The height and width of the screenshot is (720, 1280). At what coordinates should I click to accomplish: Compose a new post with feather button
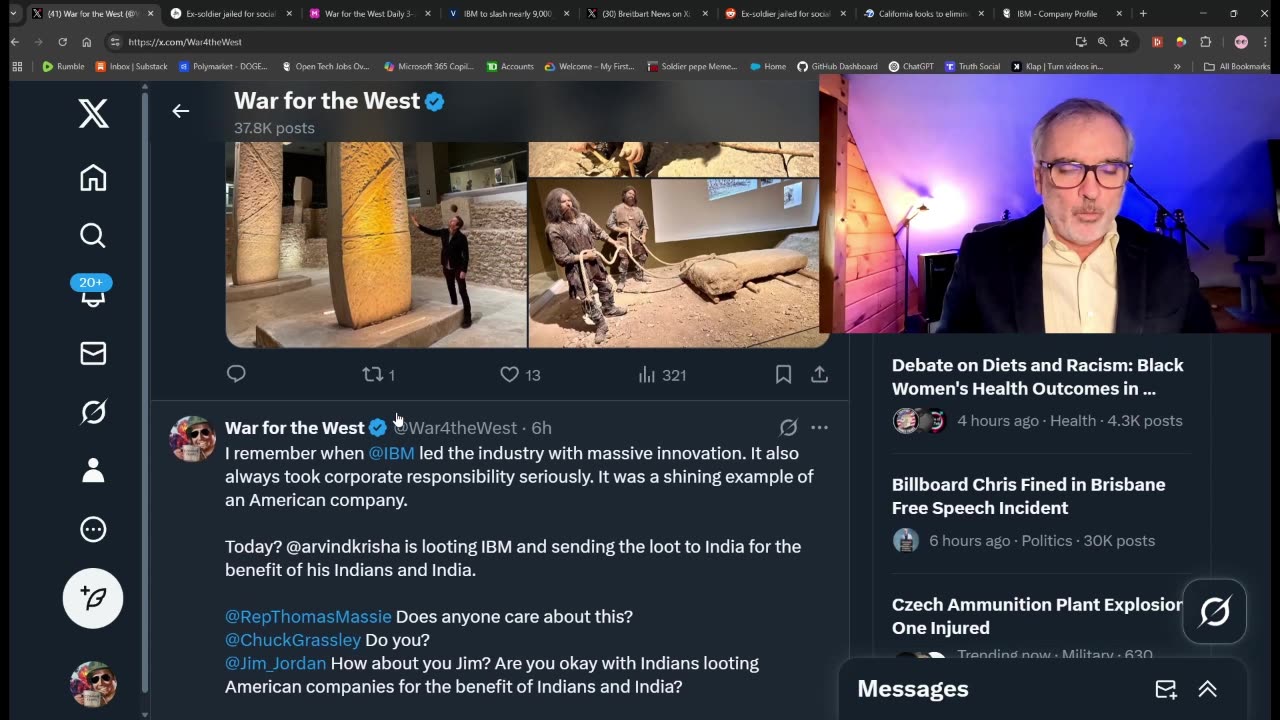pyautogui.click(x=93, y=598)
